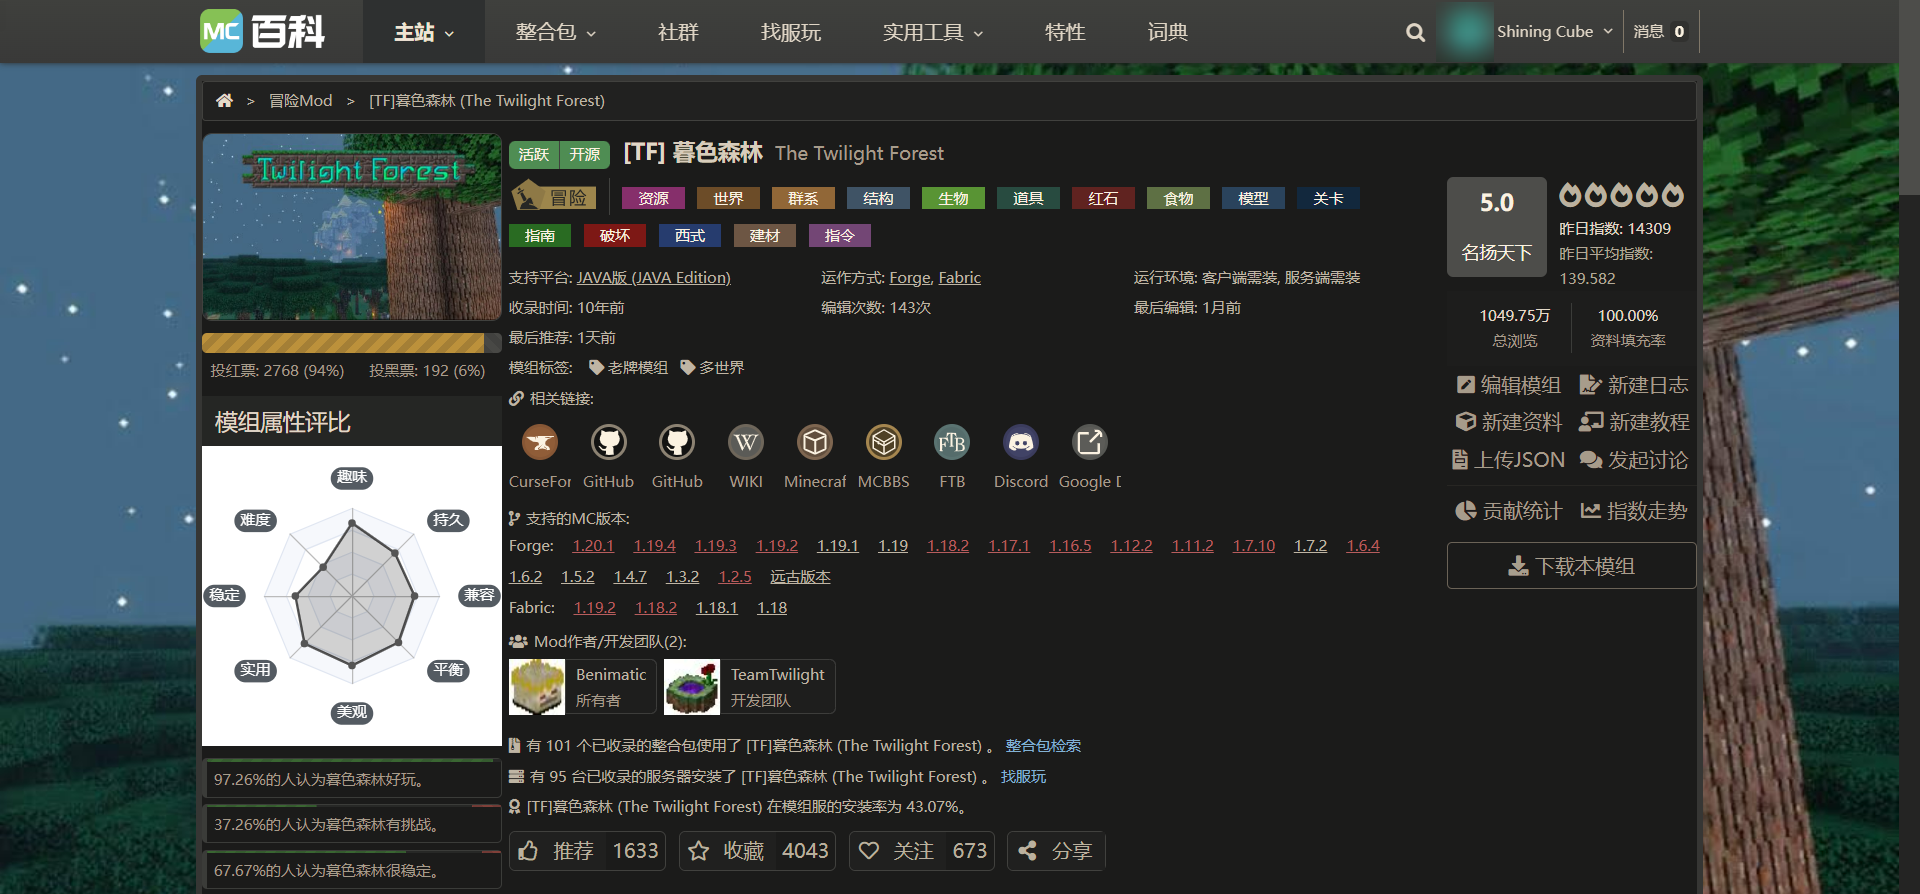
Task: Click the 资源 purple tag
Action: click(x=653, y=198)
